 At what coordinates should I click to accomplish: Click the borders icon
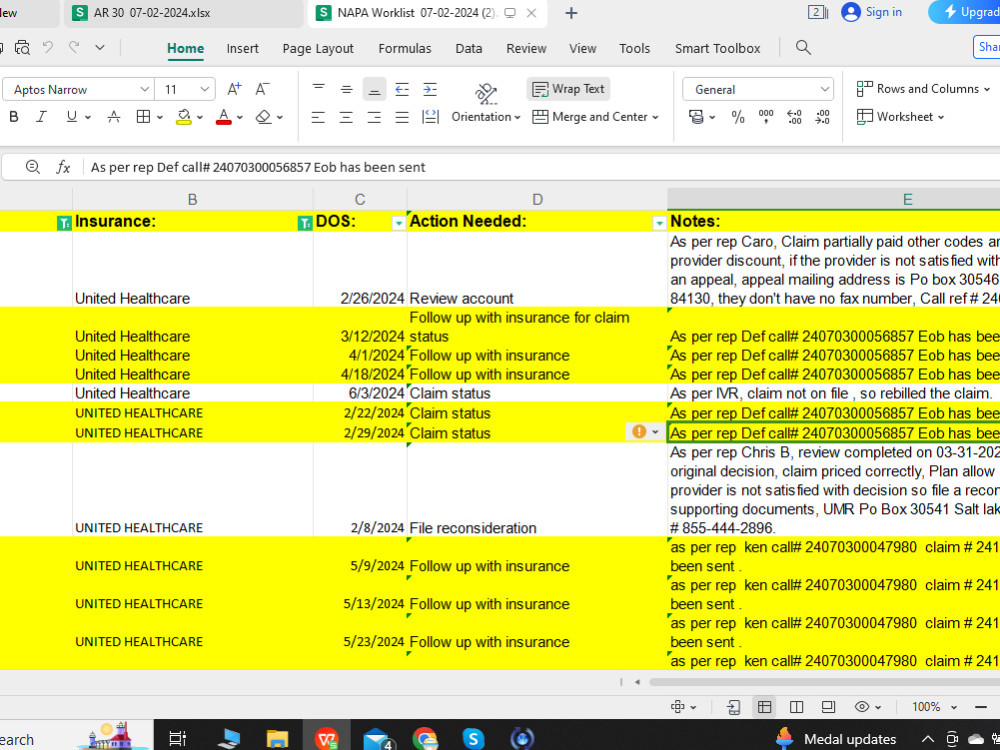(x=143, y=117)
